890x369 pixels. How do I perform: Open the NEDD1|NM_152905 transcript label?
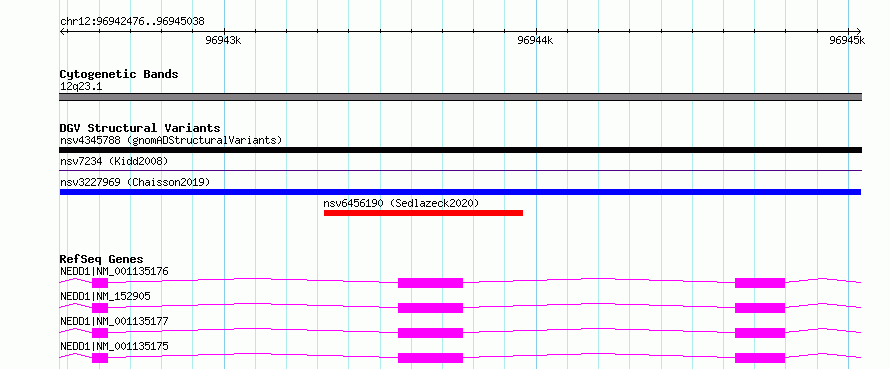click(105, 296)
